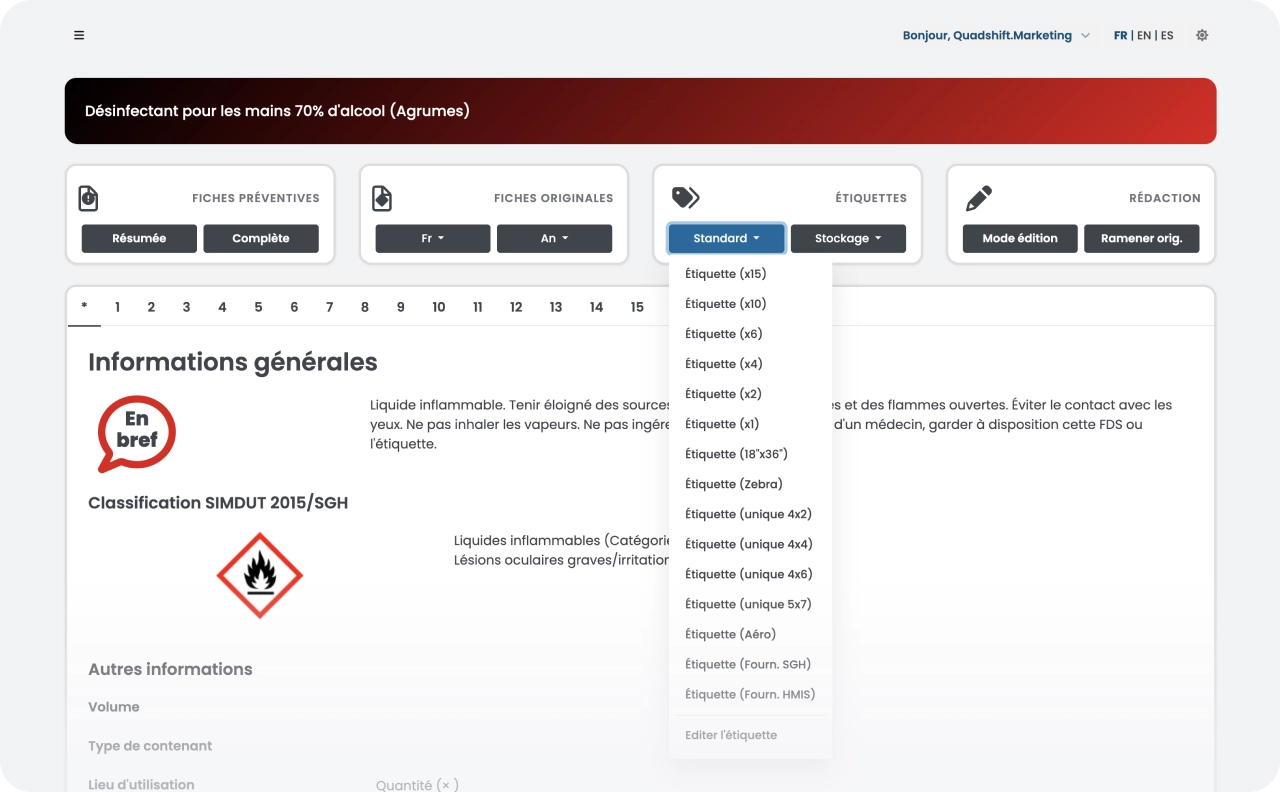Image resolution: width=1280 pixels, height=792 pixels.
Task: Click the flammable hazard pictogram
Action: pos(260,575)
